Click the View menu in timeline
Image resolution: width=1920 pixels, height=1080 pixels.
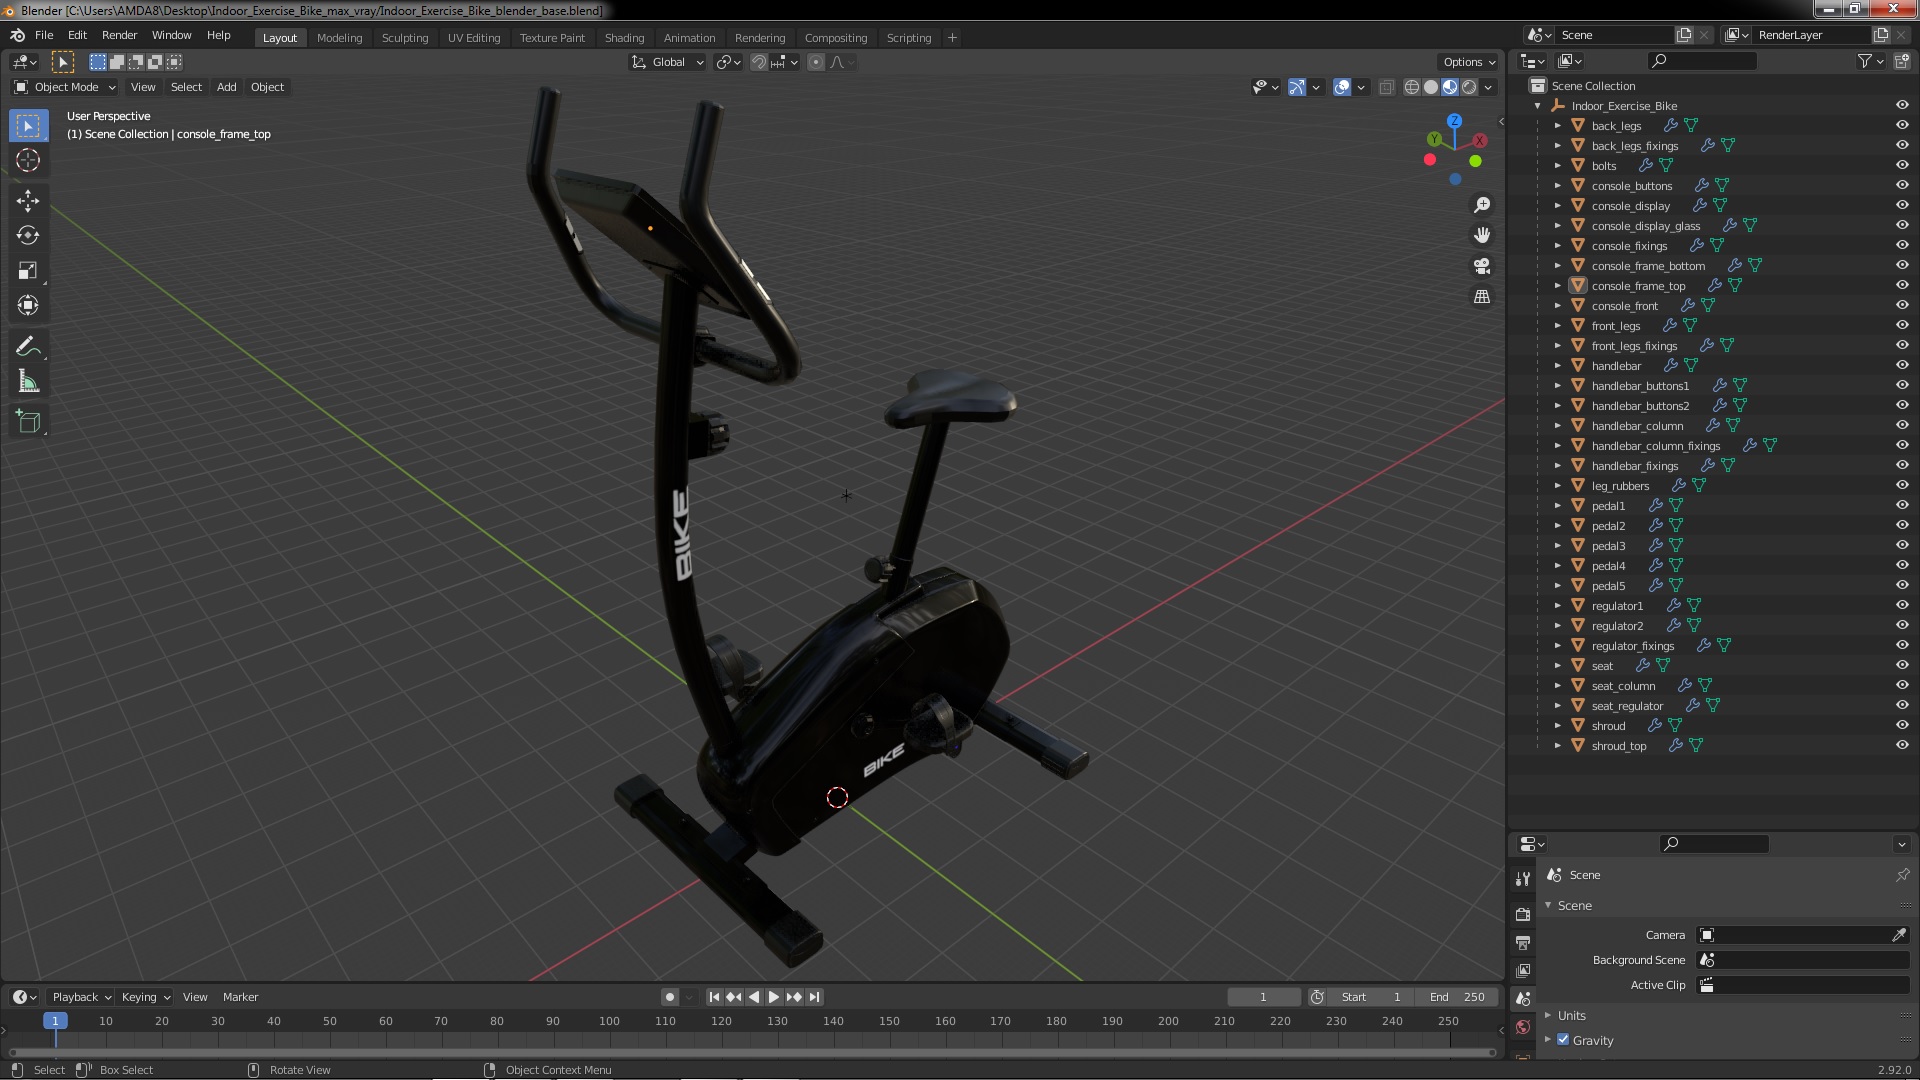pos(195,997)
